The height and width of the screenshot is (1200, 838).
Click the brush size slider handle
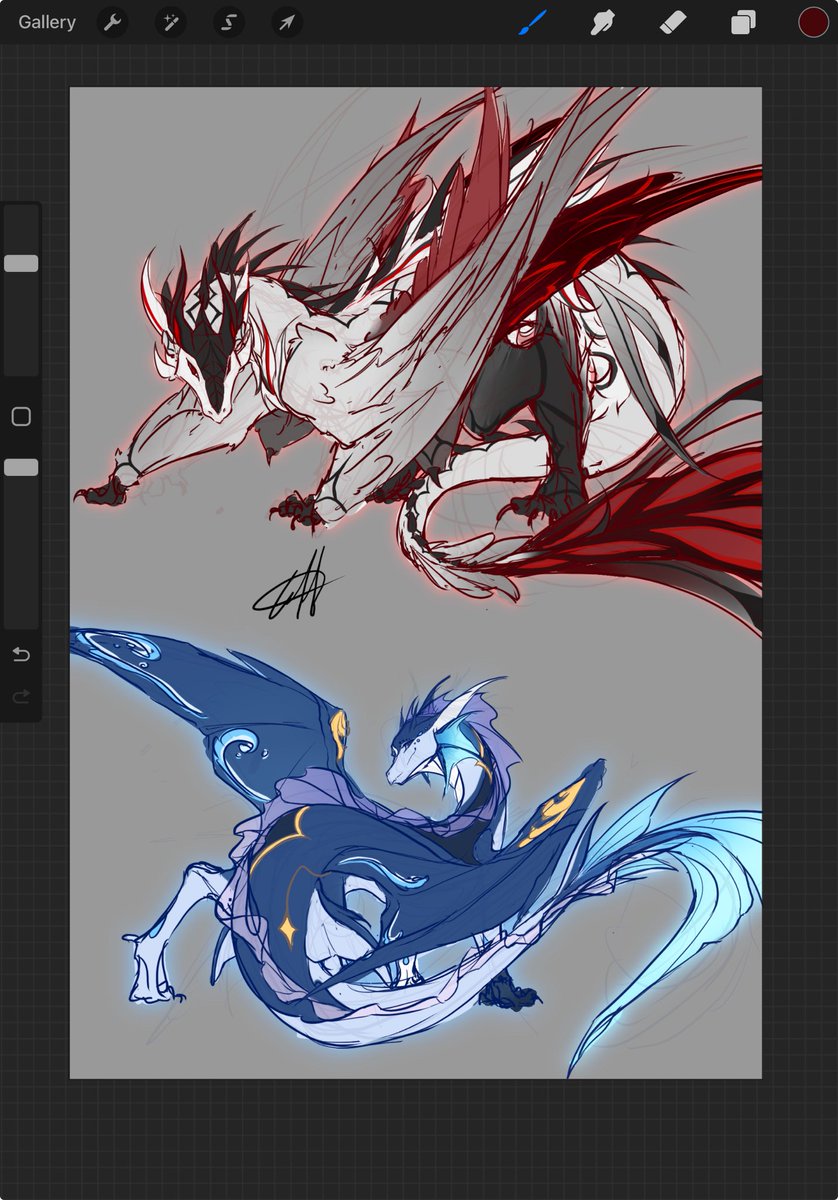click(x=21, y=263)
